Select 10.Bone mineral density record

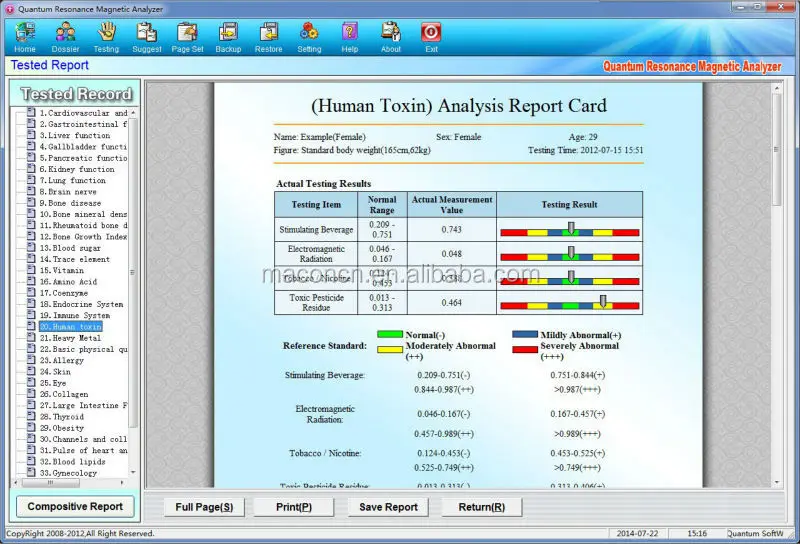(84, 214)
